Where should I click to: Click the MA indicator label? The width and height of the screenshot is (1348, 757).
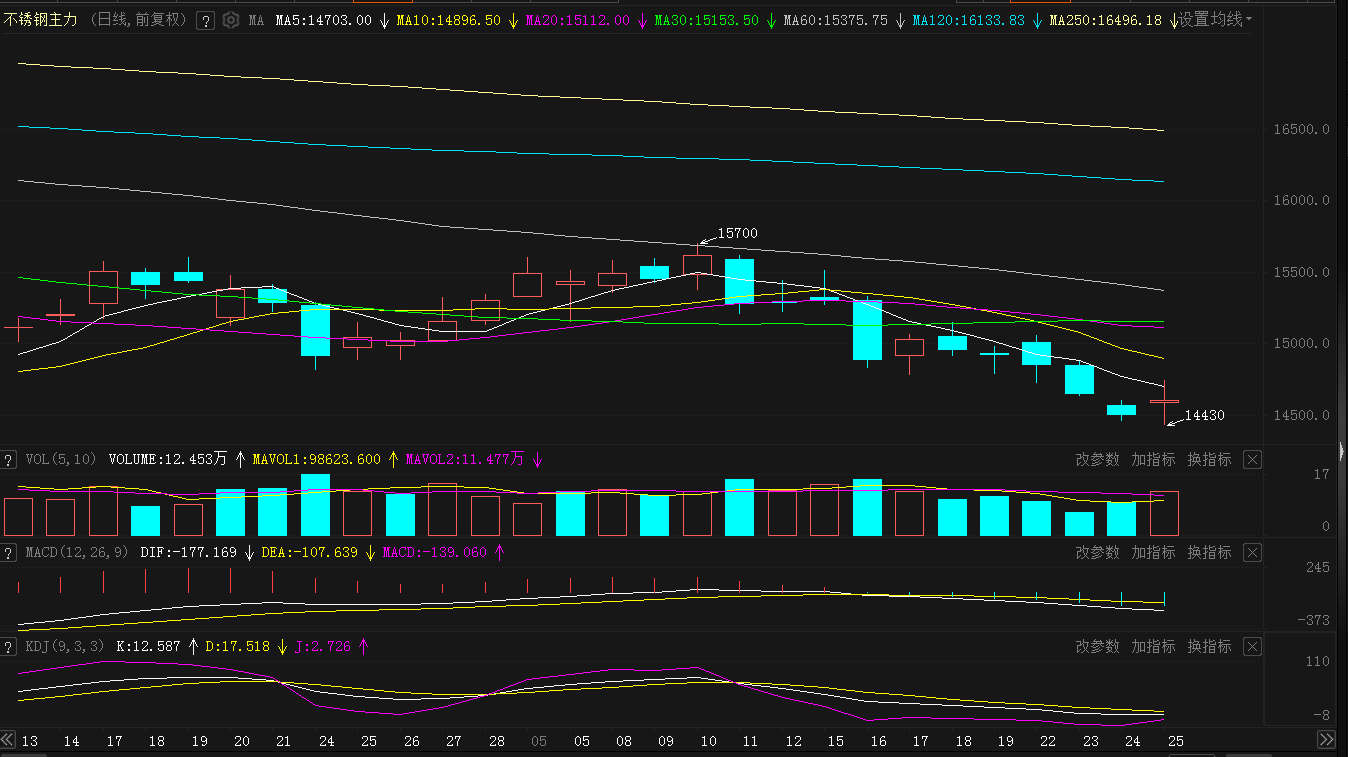(x=256, y=20)
